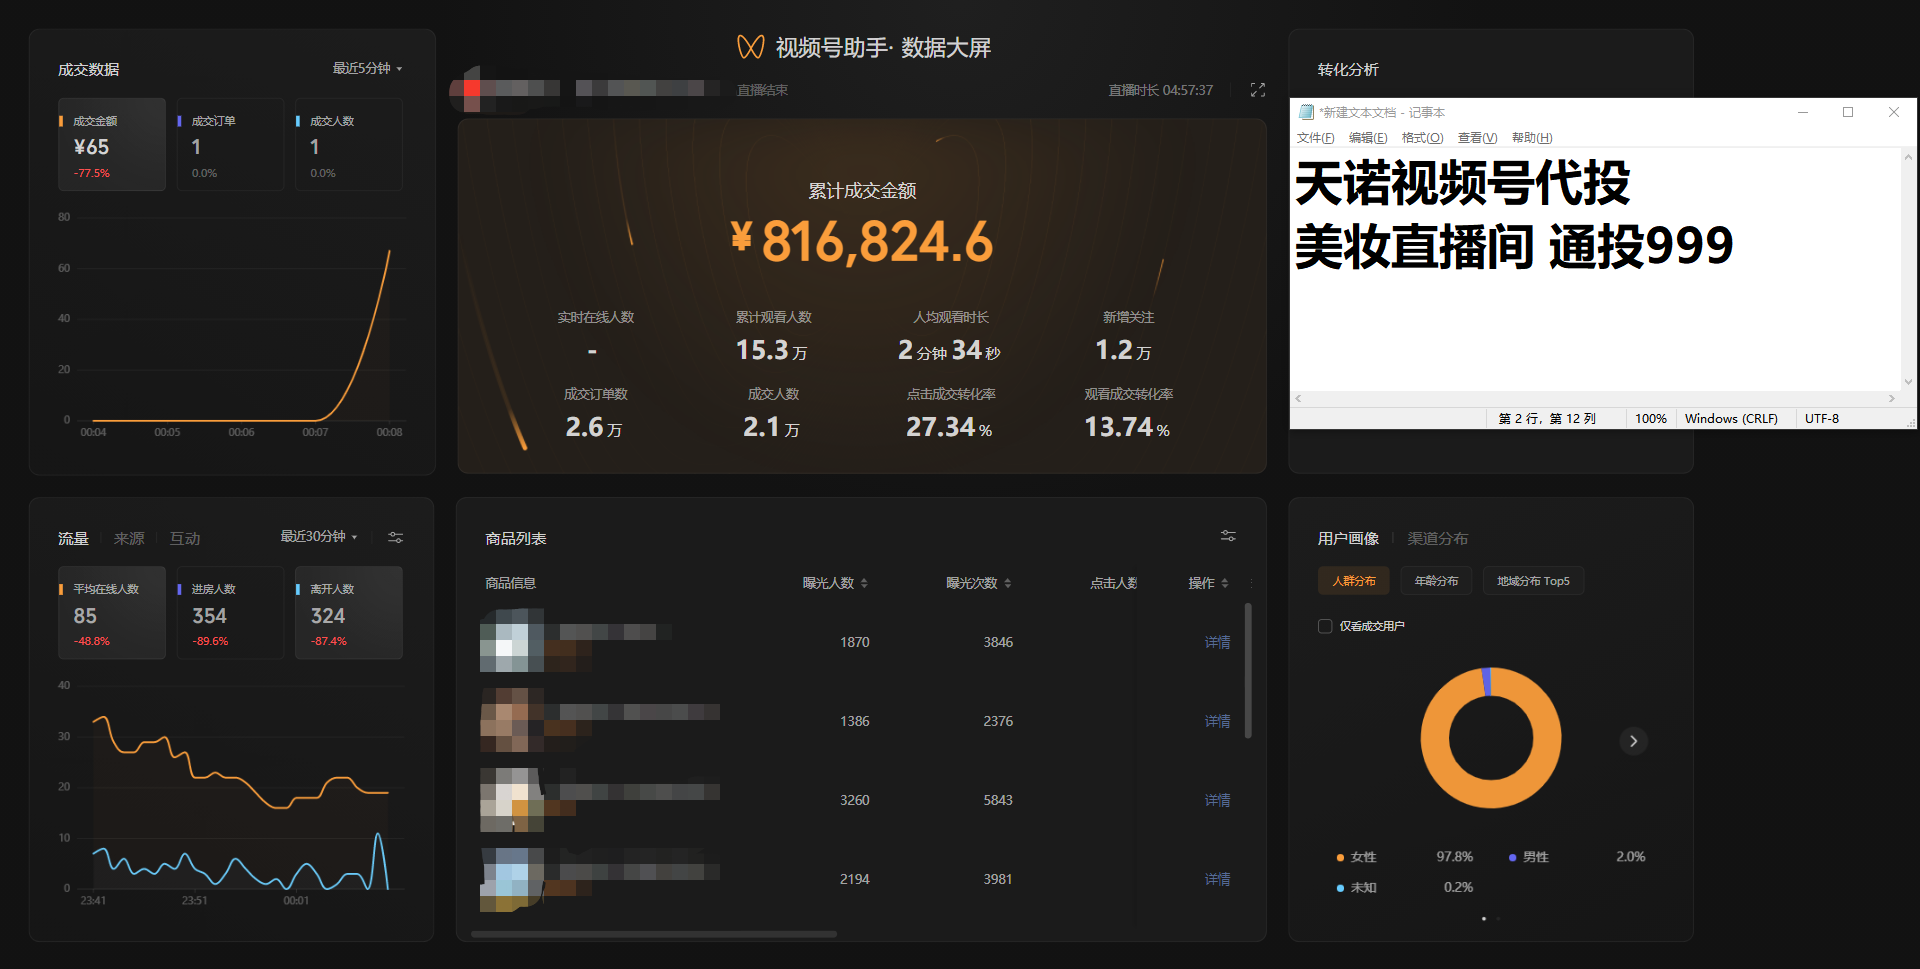1920x969 pixels.
Task: Open 详情 link for product with 1386 exposure
Action: 1217,721
